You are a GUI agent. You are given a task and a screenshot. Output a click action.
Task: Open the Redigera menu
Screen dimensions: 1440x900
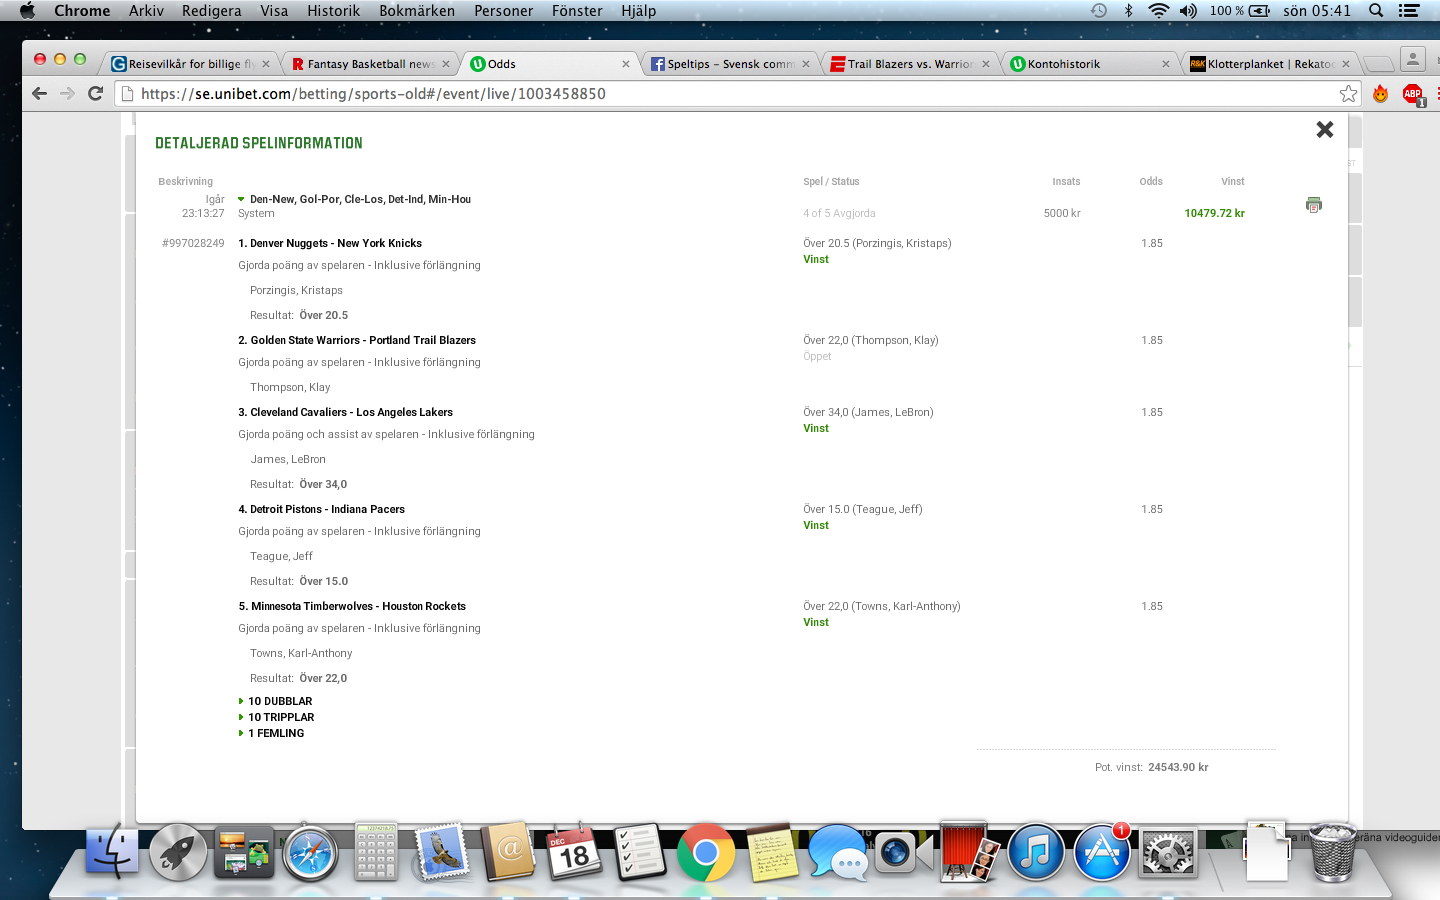211,11
